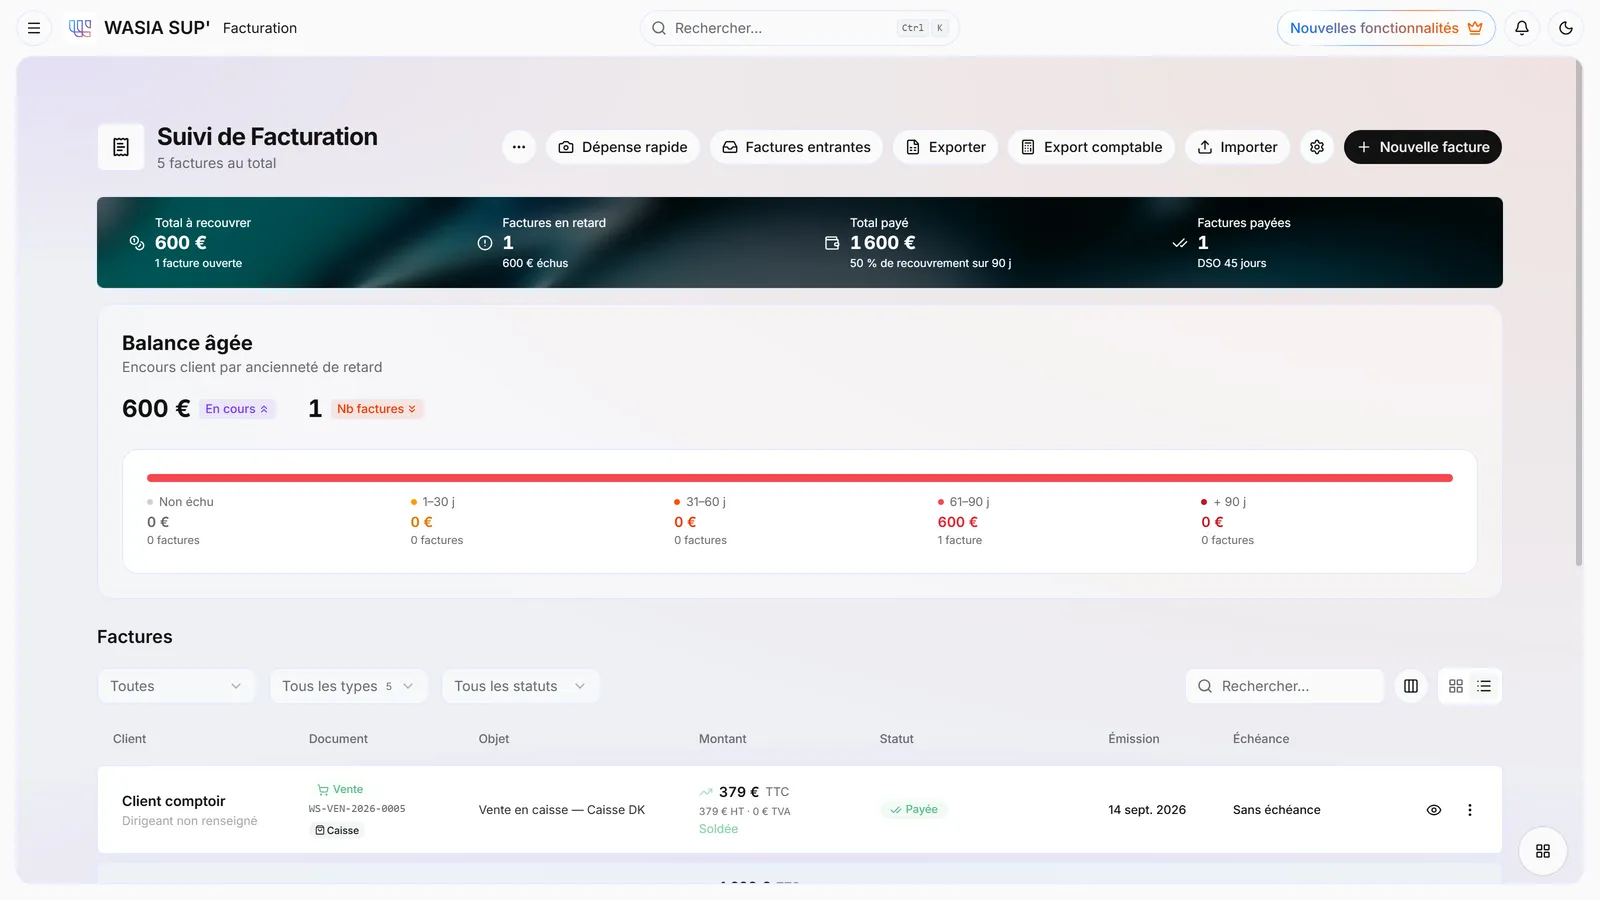
Task: Open Nouvelles fonctionnalités announcement
Action: coord(1386,28)
